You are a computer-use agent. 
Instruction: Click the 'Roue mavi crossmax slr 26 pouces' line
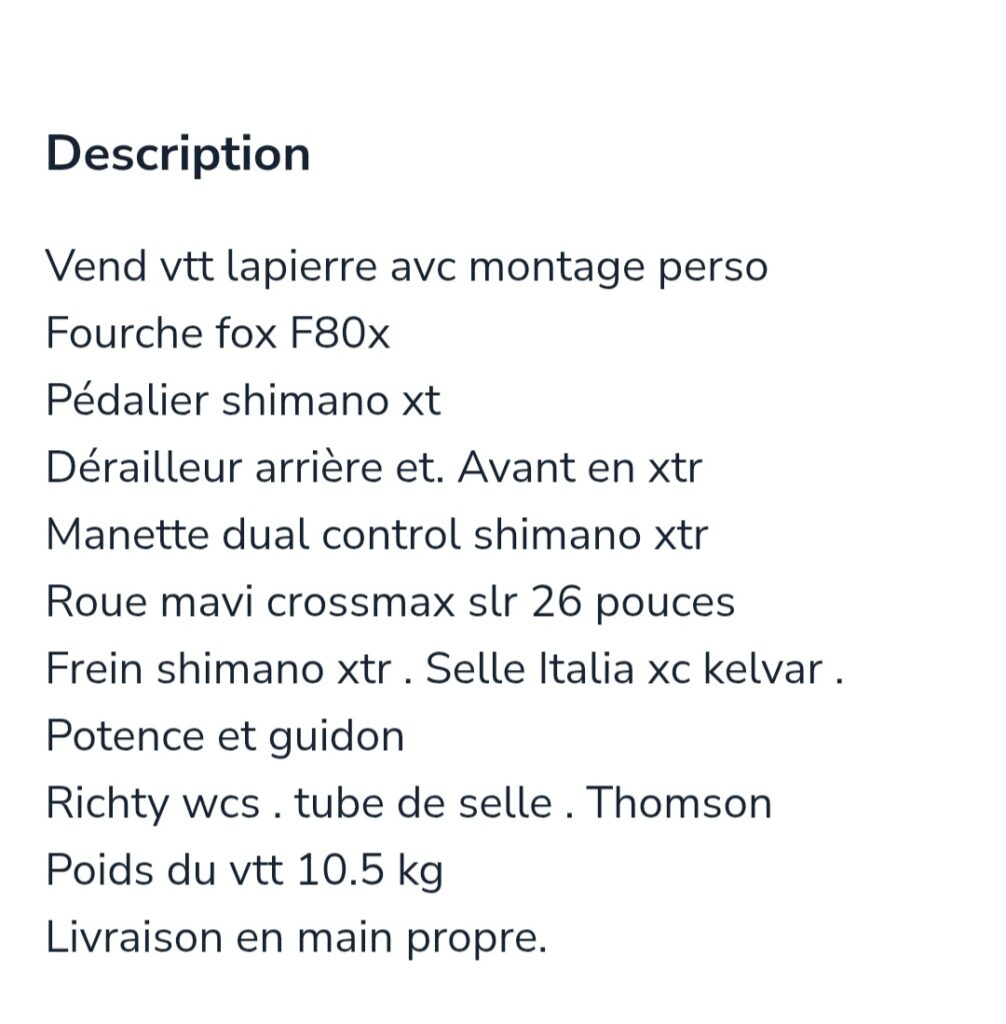390,602
